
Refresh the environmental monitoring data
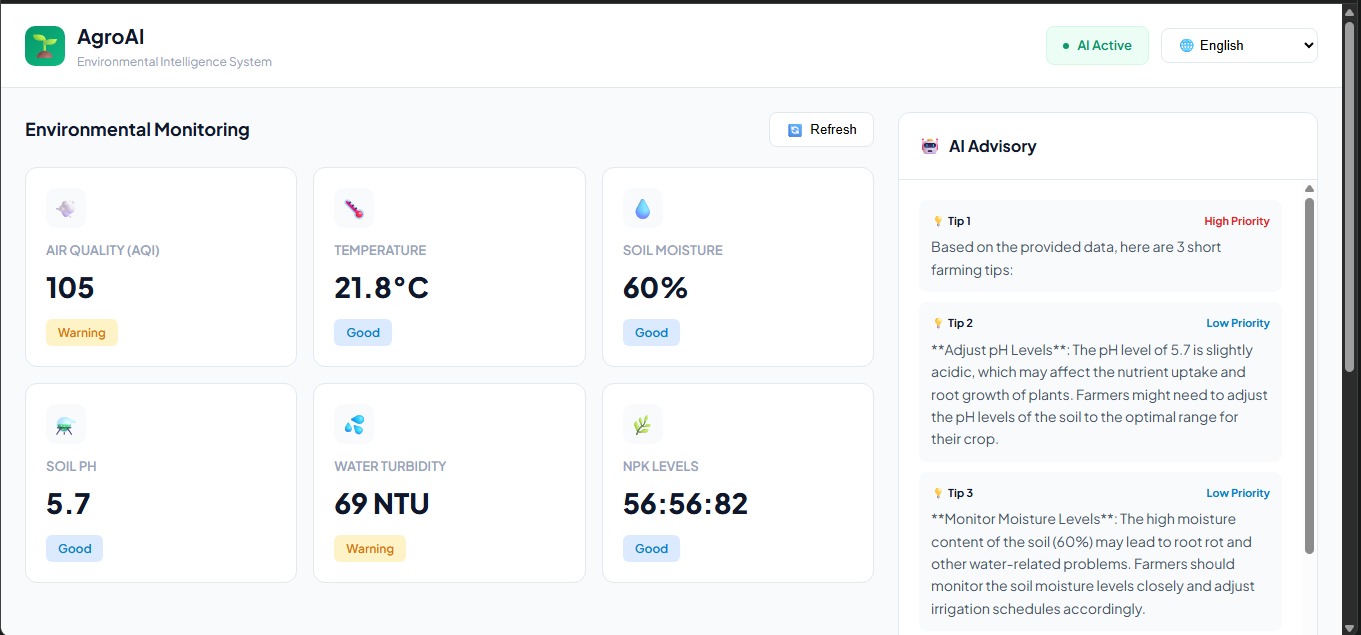pos(821,130)
